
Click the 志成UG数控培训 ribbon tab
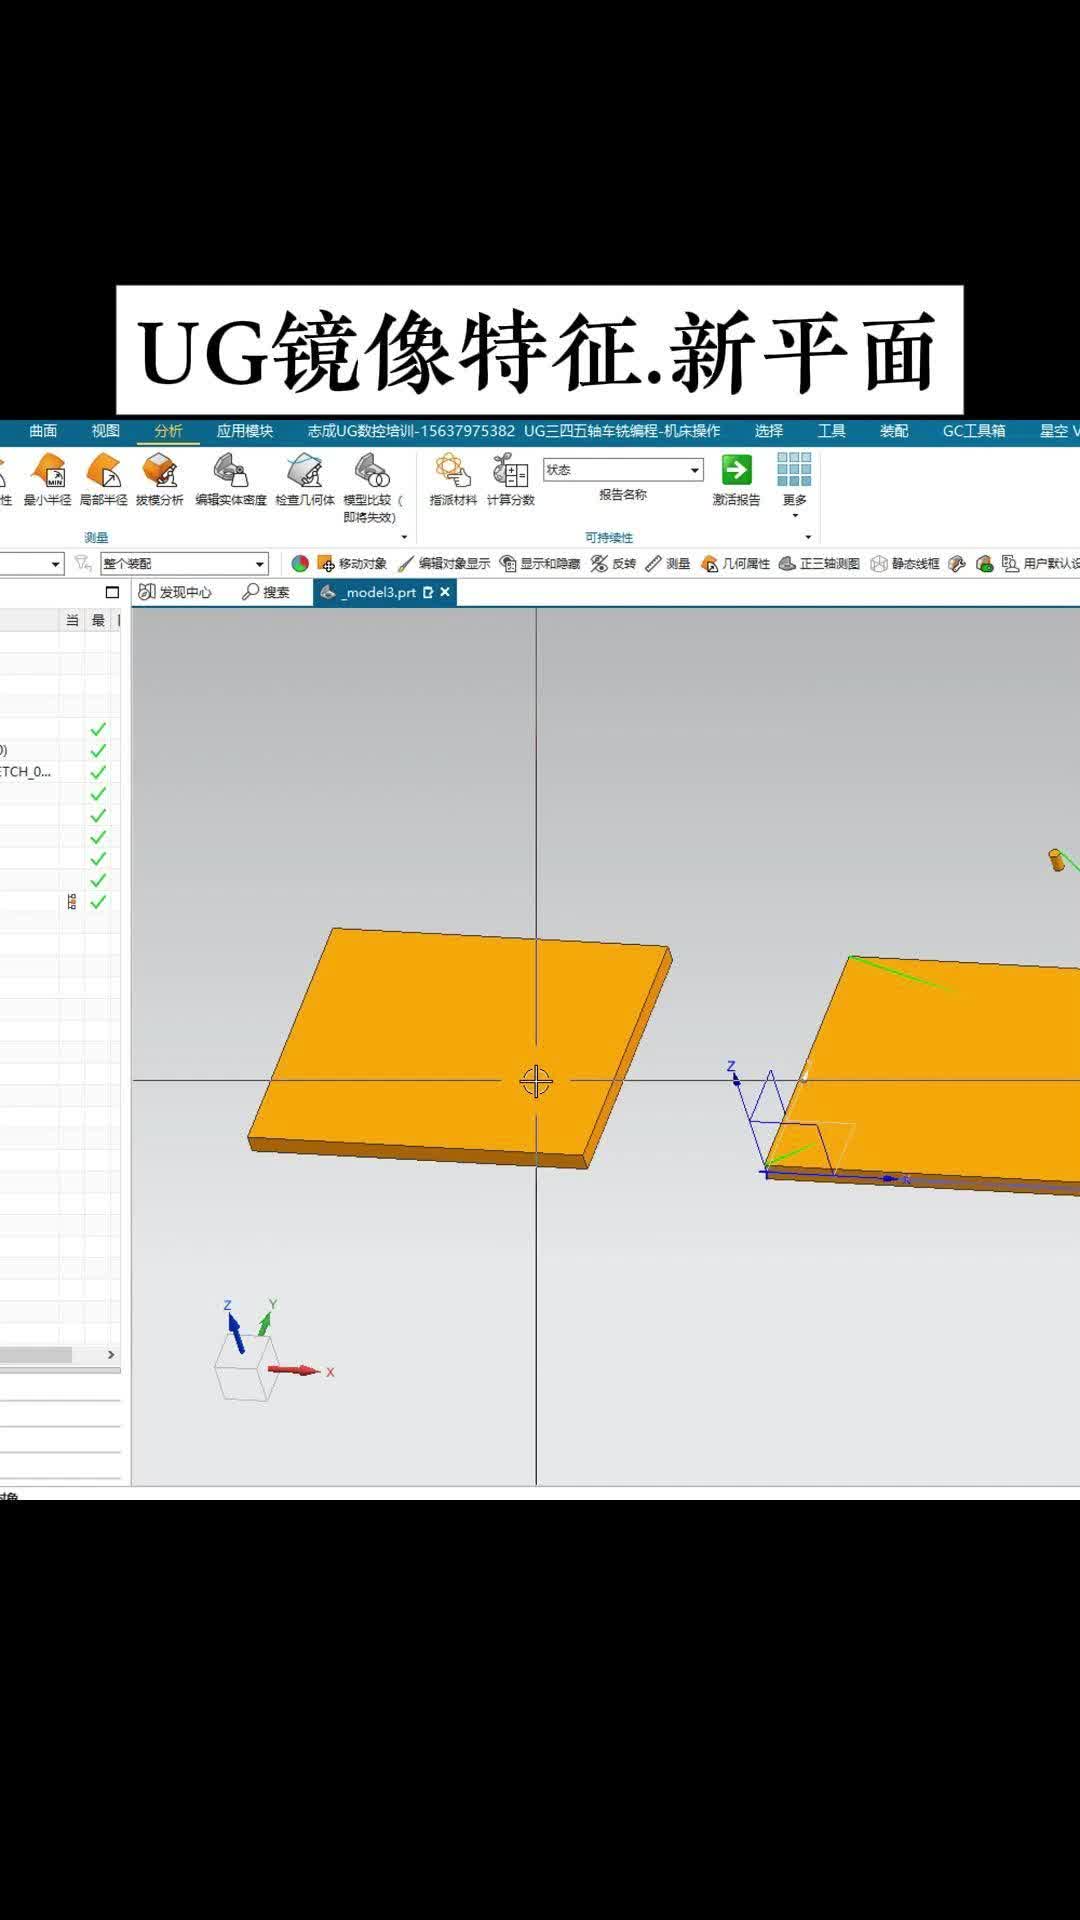(x=411, y=431)
